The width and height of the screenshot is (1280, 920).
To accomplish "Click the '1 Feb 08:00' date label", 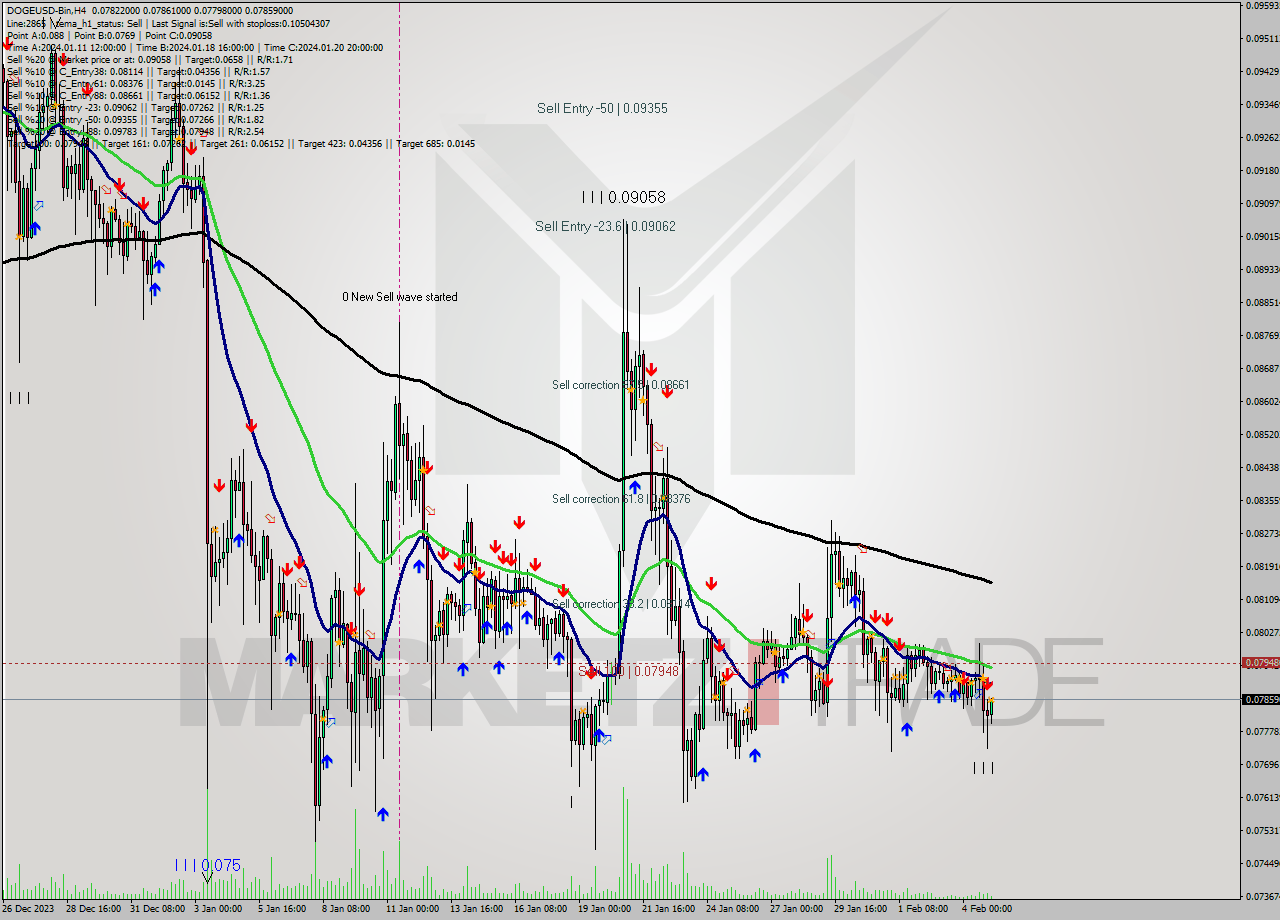I will [923, 909].
